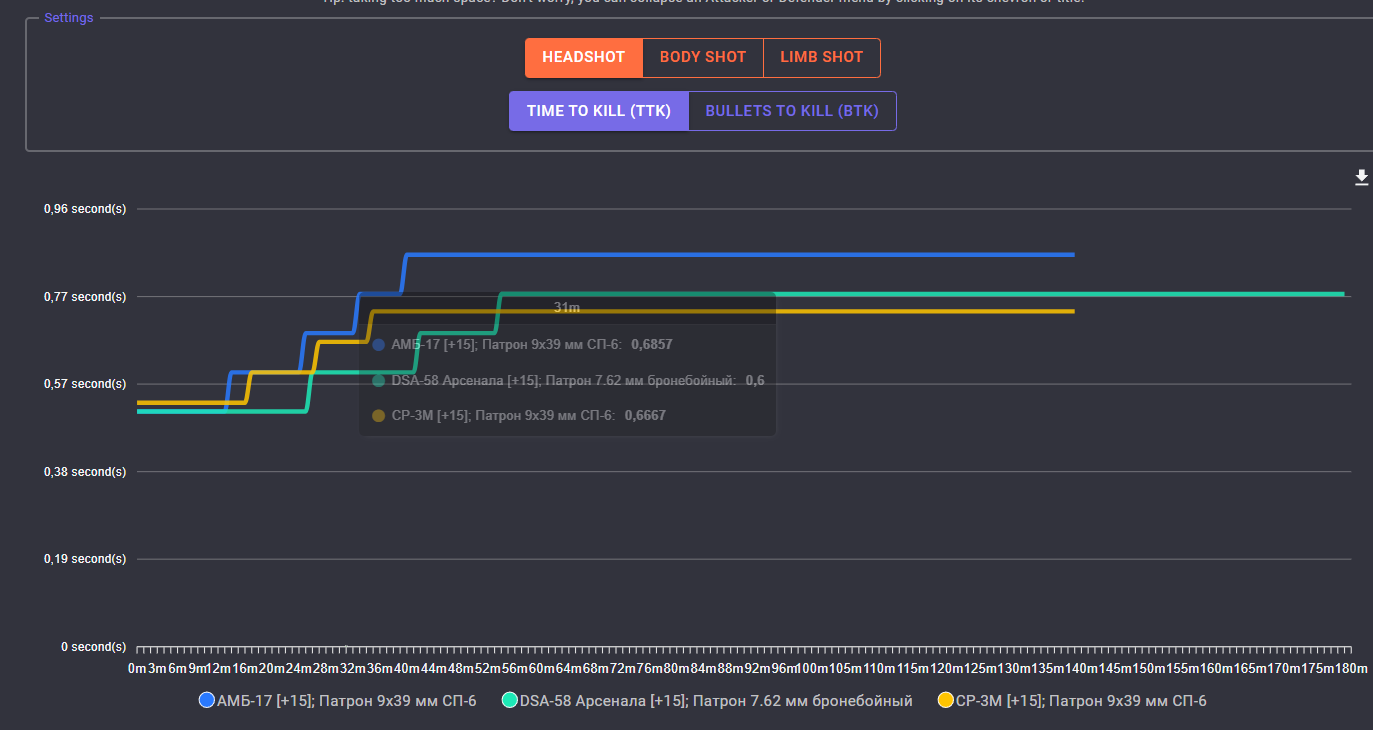Switch to BULLETS TO KILL (BTK) mode
Viewport: 1373px width, 730px height.
point(792,111)
